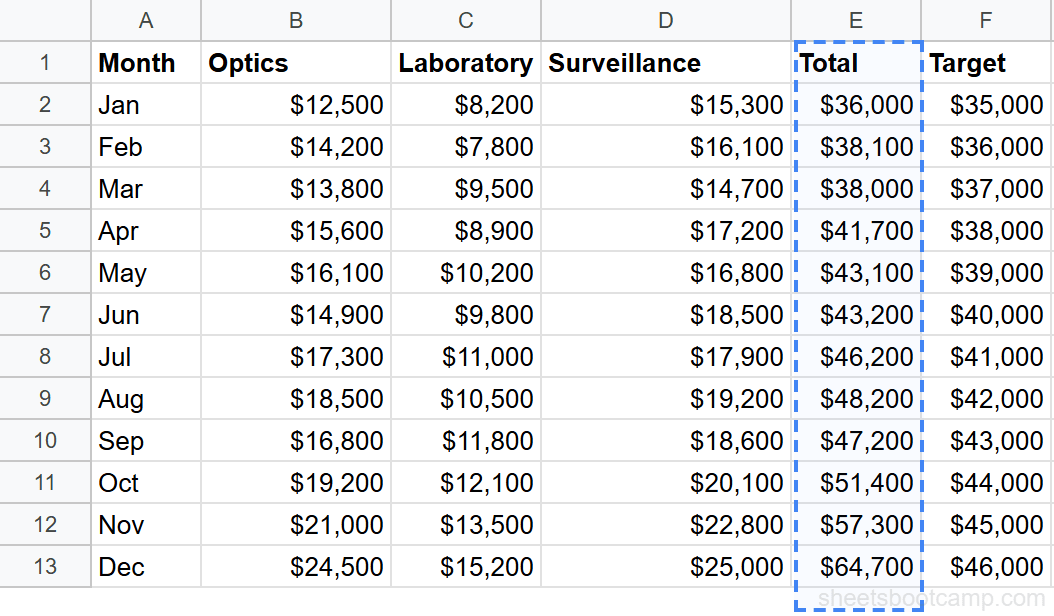Select the $12,500 Optics value for Jan
The image size is (1054, 616).
[x=296, y=104]
